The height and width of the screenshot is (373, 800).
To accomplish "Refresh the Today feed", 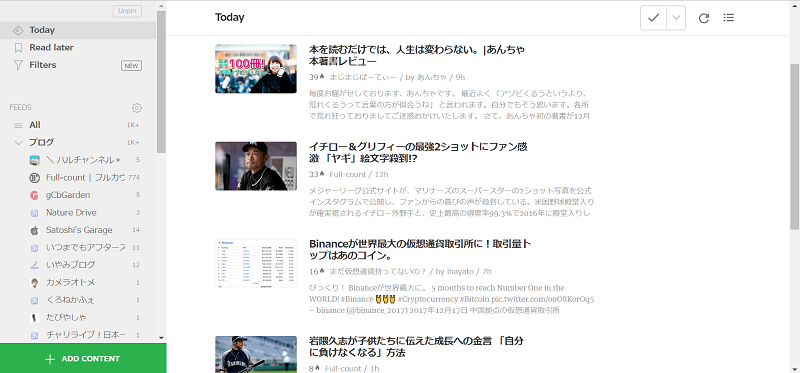I will point(704,18).
